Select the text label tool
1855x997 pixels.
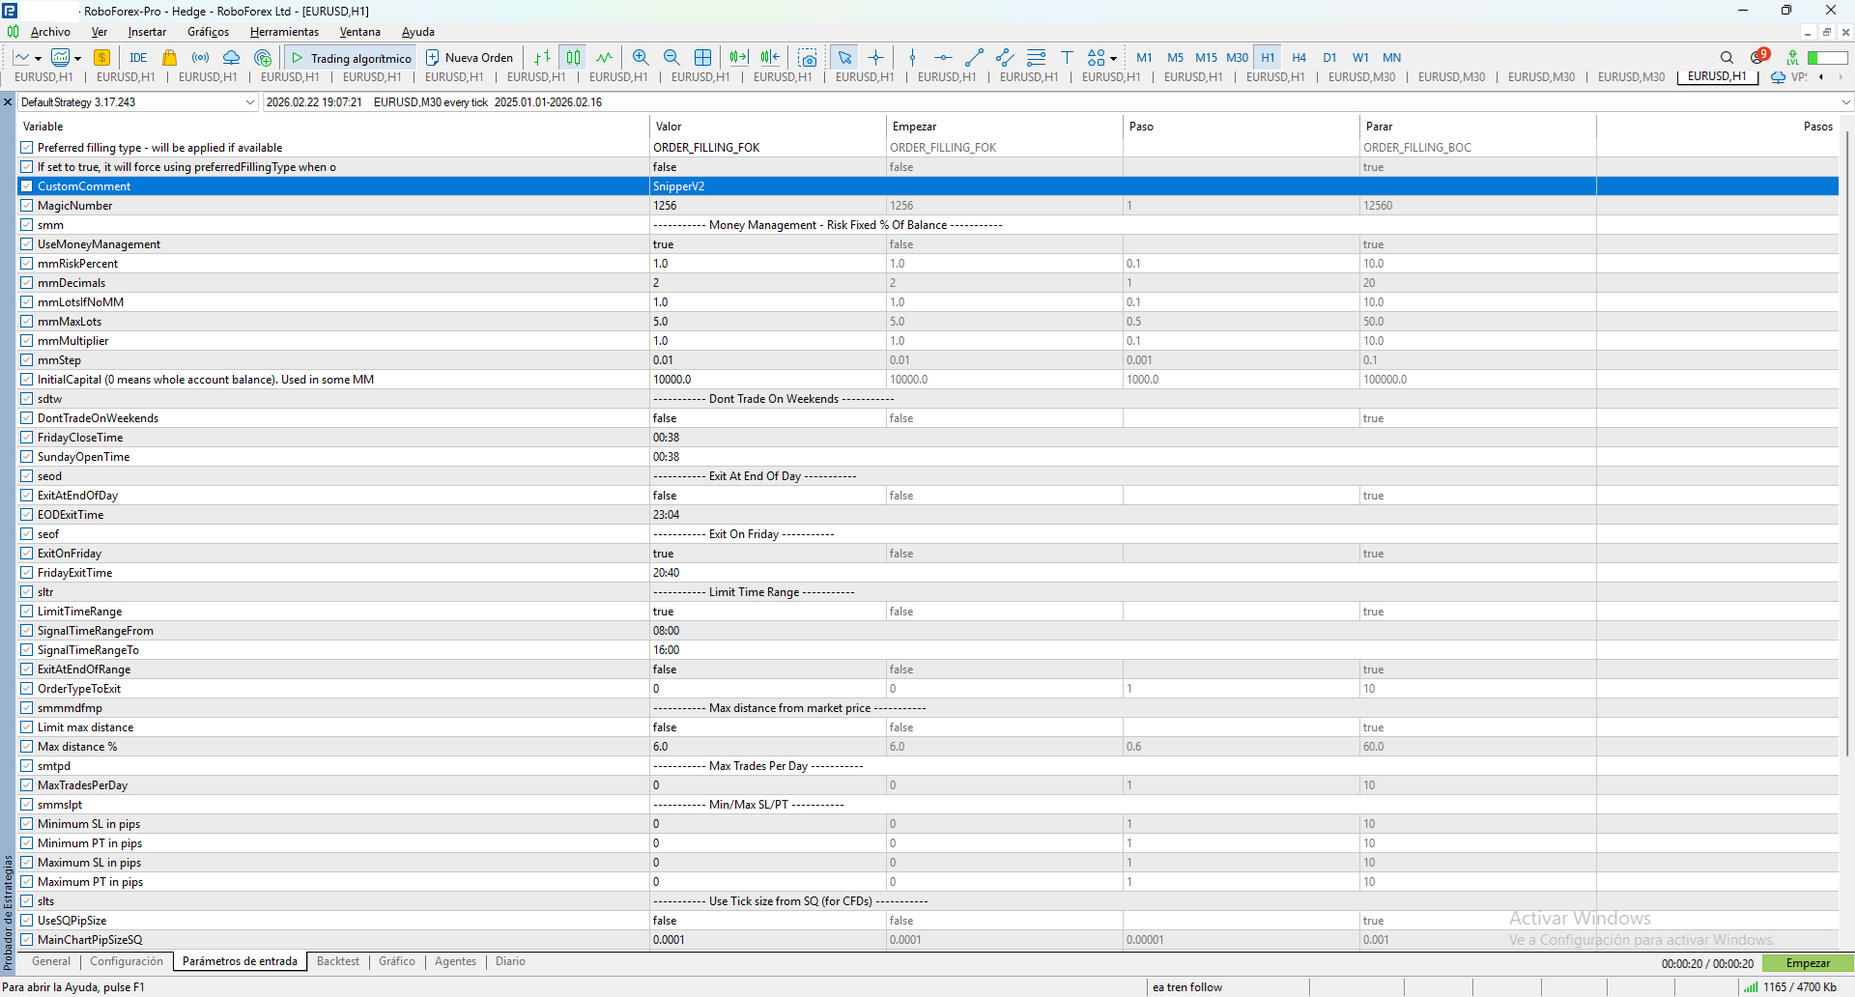point(1067,58)
